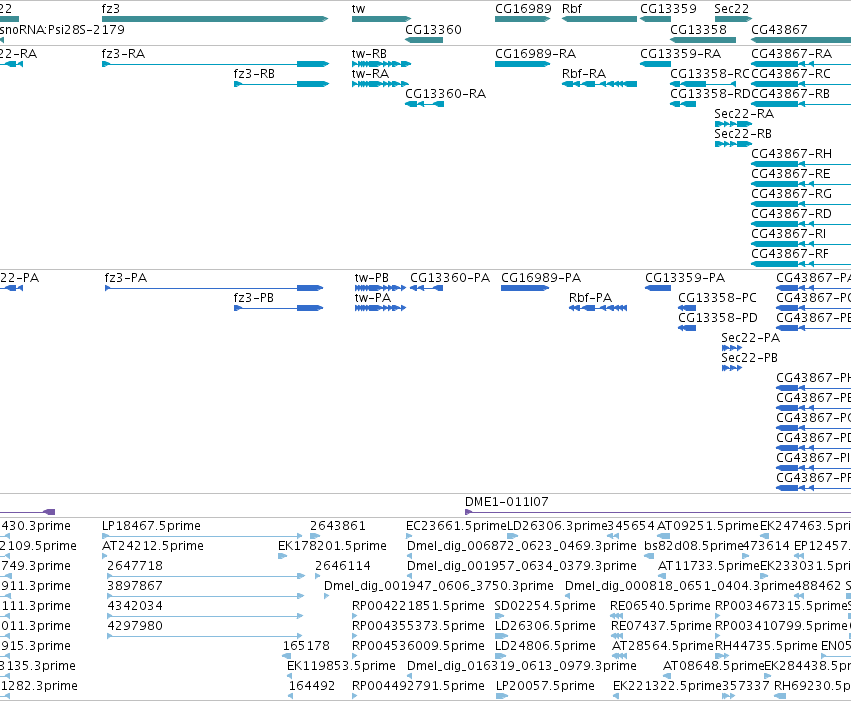Image resolution: width=851 pixels, height=701 pixels.
Task: Click EST LD24806.5prime
Action: (500, 656)
